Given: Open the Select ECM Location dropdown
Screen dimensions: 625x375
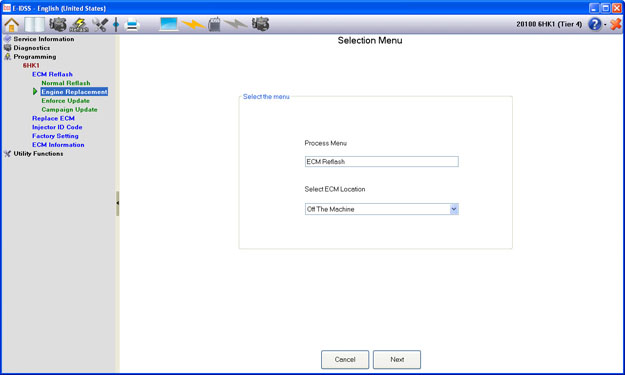Looking at the screenshot, I should tap(381, 209).
